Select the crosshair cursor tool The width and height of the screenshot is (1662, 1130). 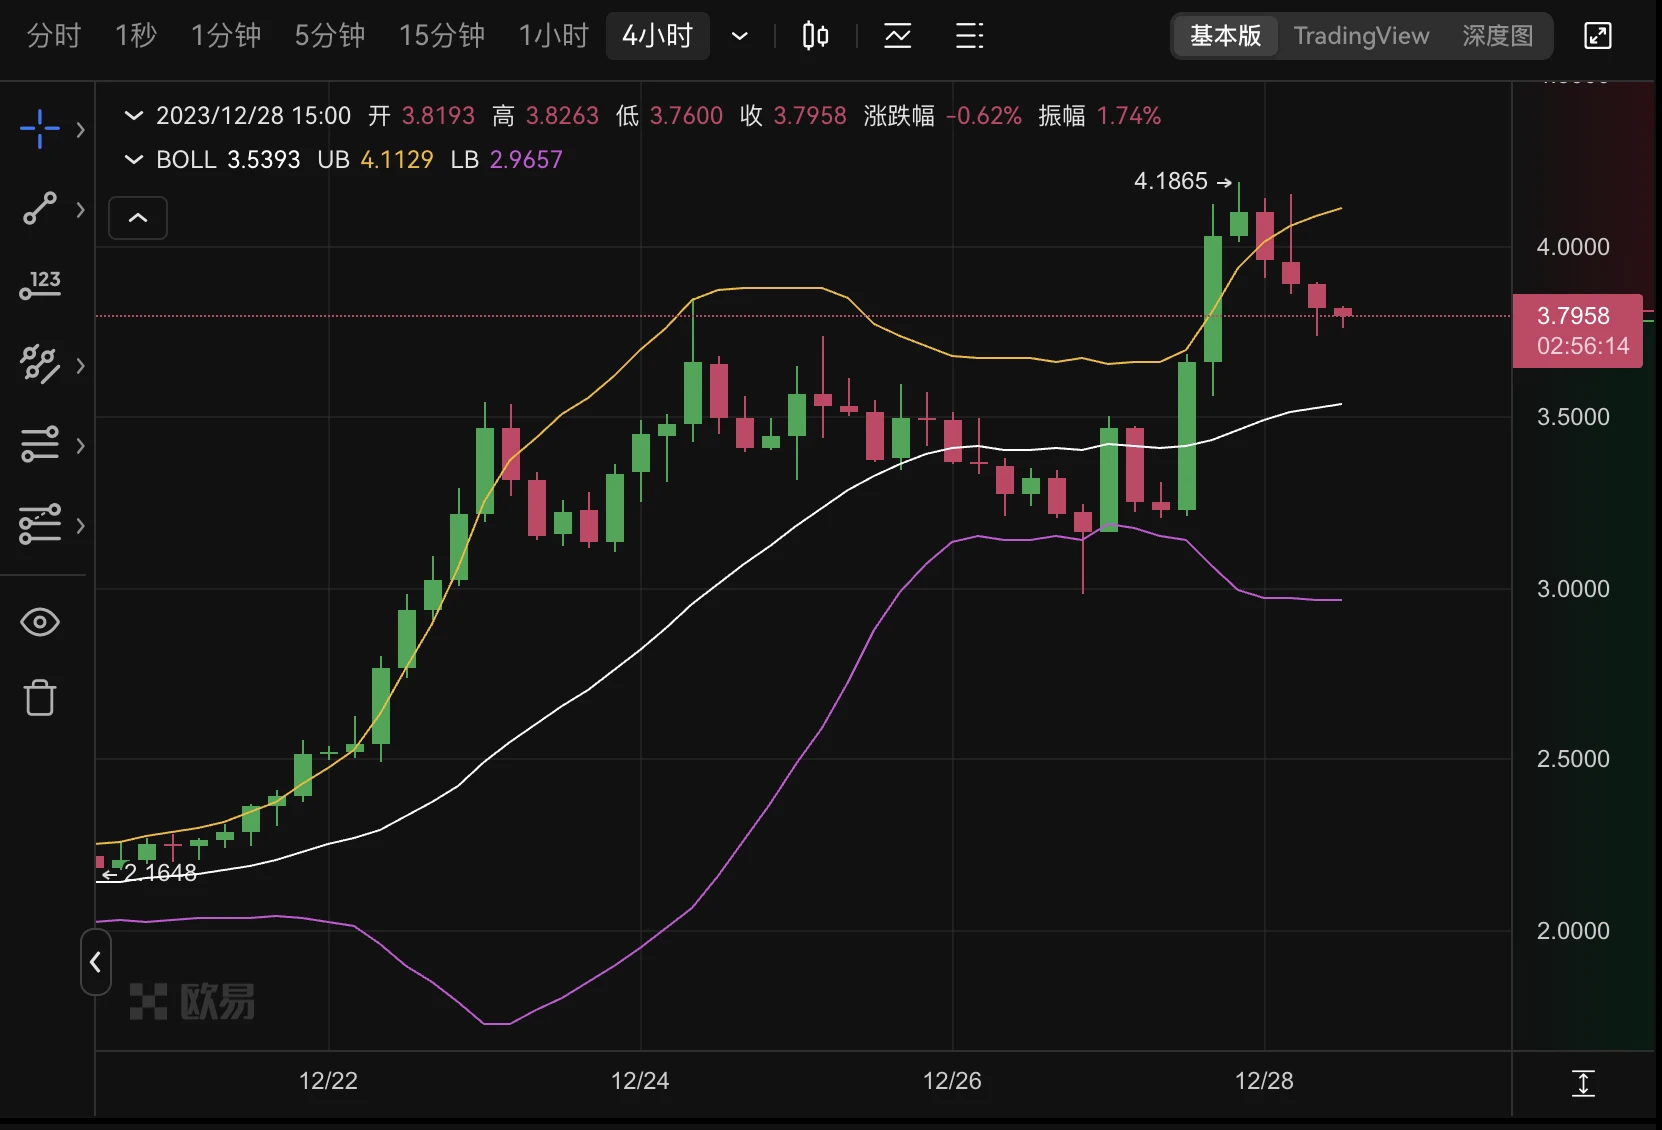(40, 129)
